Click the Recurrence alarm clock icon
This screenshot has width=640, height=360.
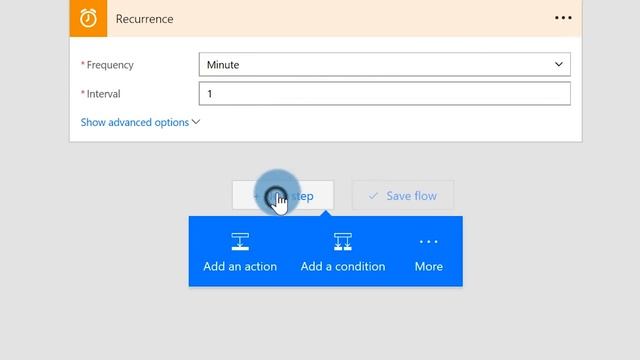click(x=88, y=18)
